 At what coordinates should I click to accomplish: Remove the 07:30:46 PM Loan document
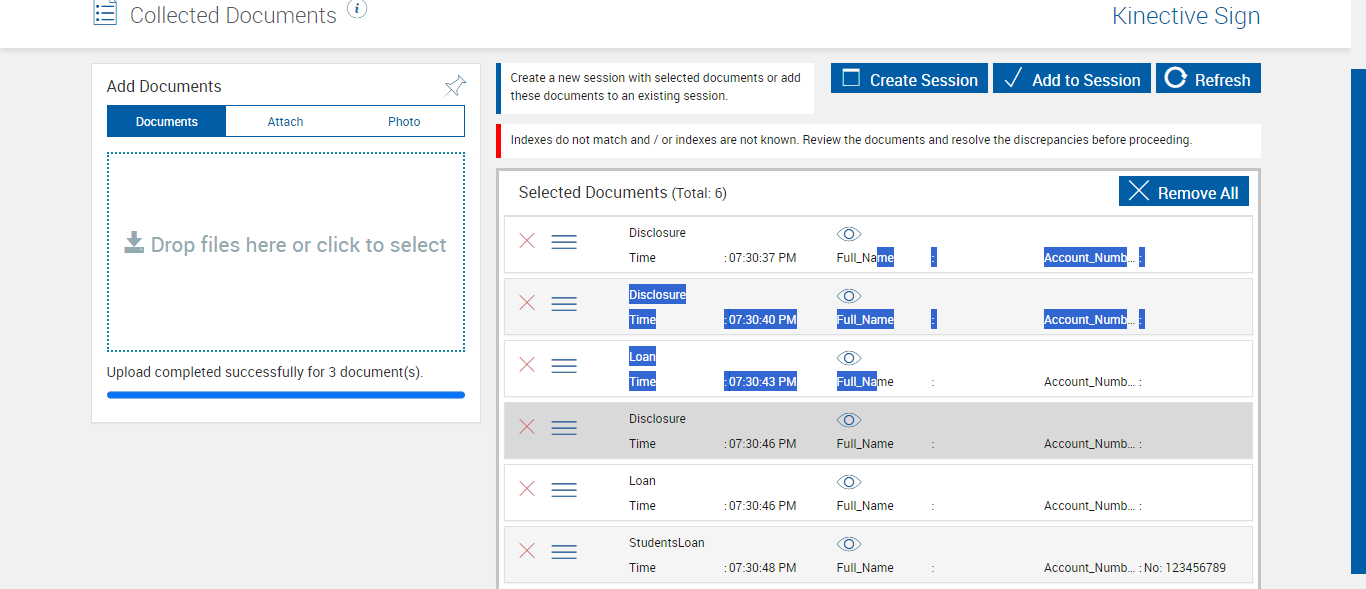(527, 489)
